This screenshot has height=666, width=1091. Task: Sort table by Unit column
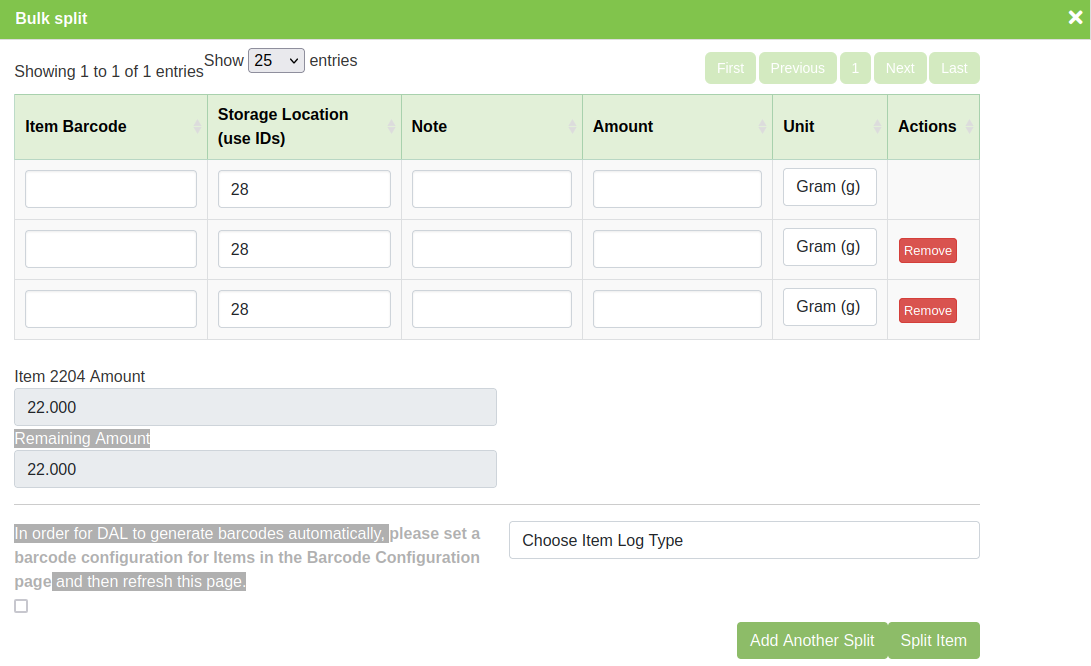(829, 127)
